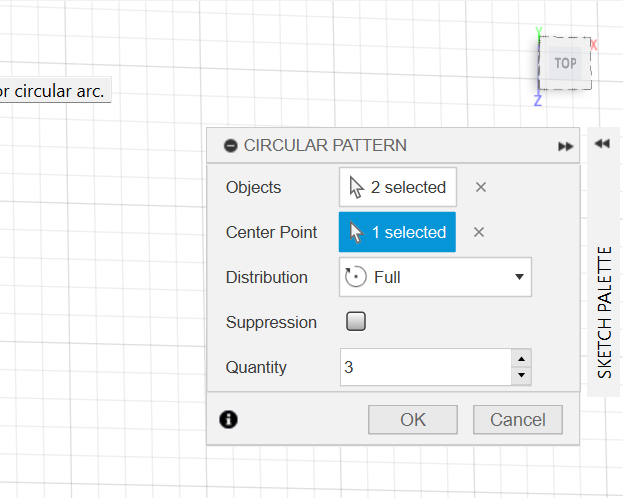Clear the Objects selection with the X
Viewport: 623px width, 498px height.
click(x=481, y=187)
